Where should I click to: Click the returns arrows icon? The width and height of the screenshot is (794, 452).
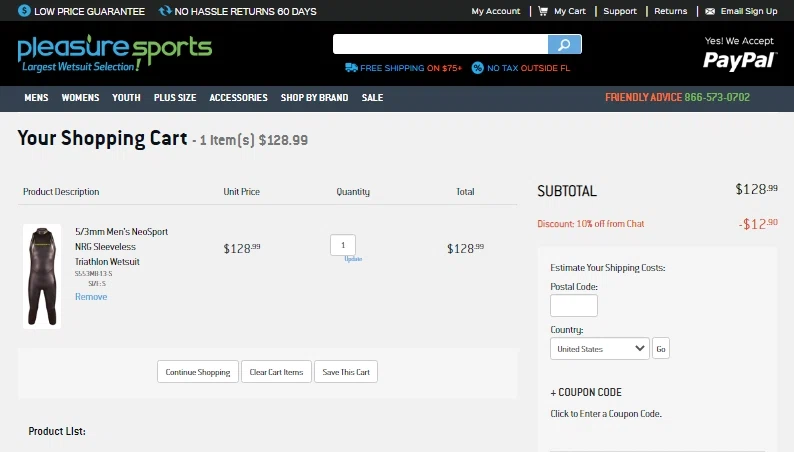[x=165, y=11]
